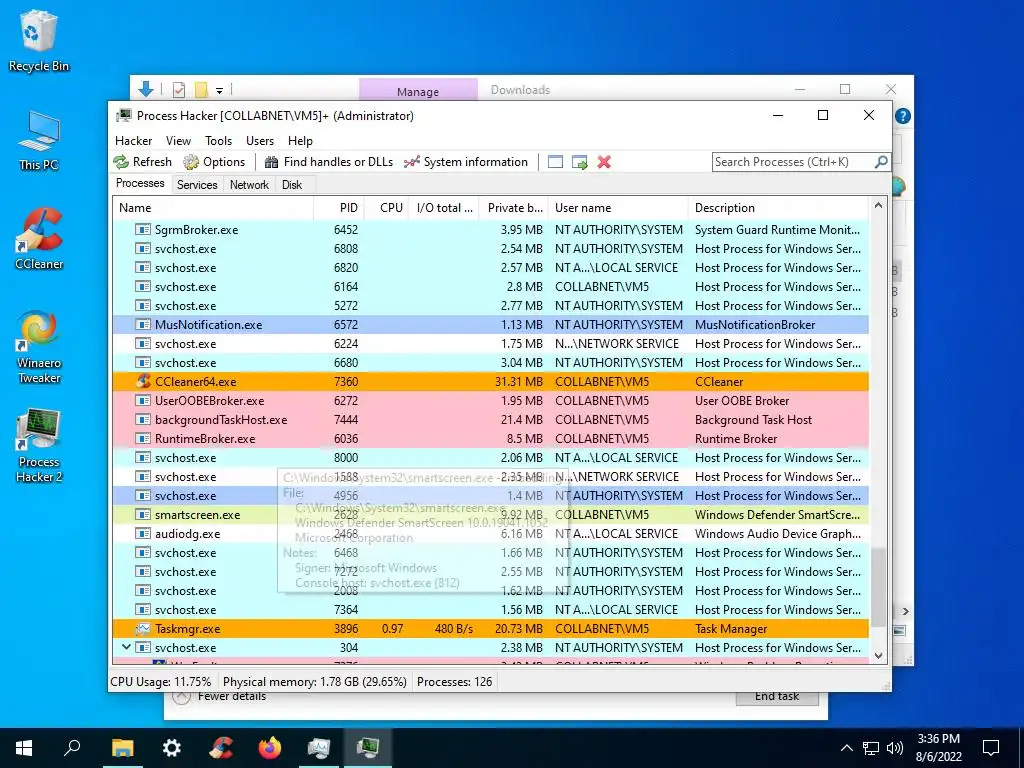Image resolution: width=1024 pixels, height=768 pixels.
Task: Click the MusNotification.exe process icon
Action: coord(143,325)
